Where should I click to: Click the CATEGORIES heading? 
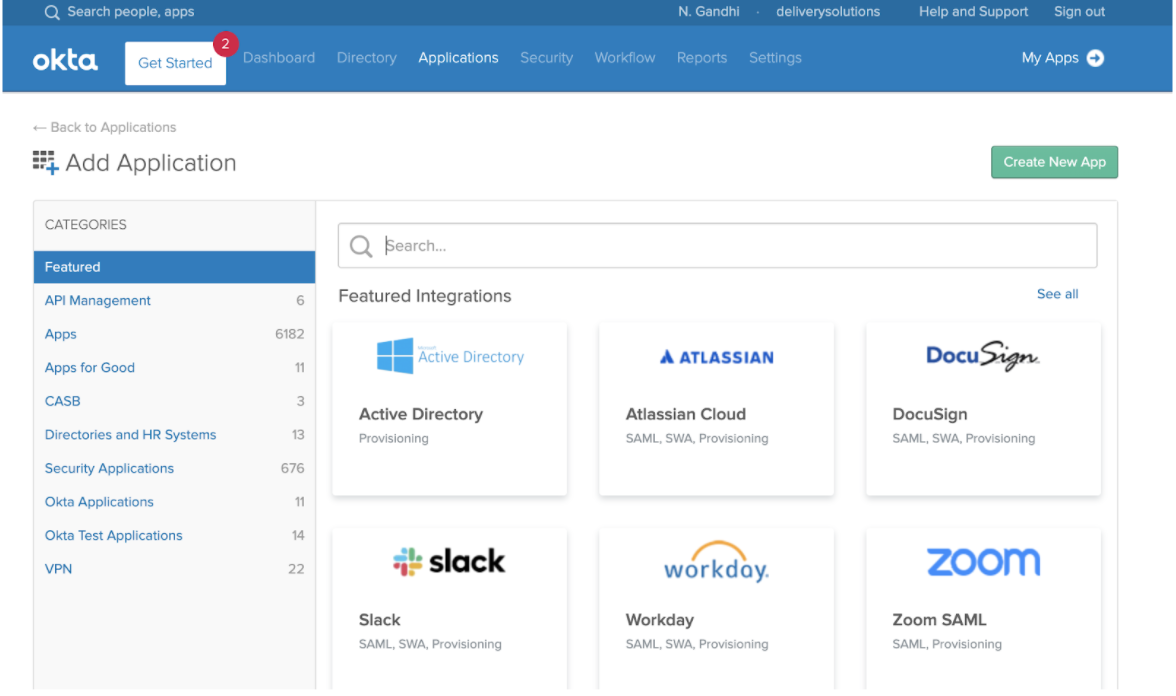86,225
